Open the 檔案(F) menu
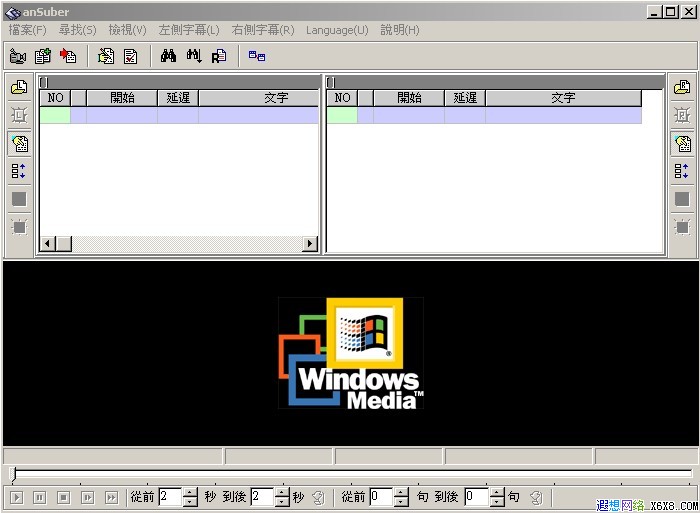This screenshot has height=513, width=700. pyautogui.click(x=27, y=30)
